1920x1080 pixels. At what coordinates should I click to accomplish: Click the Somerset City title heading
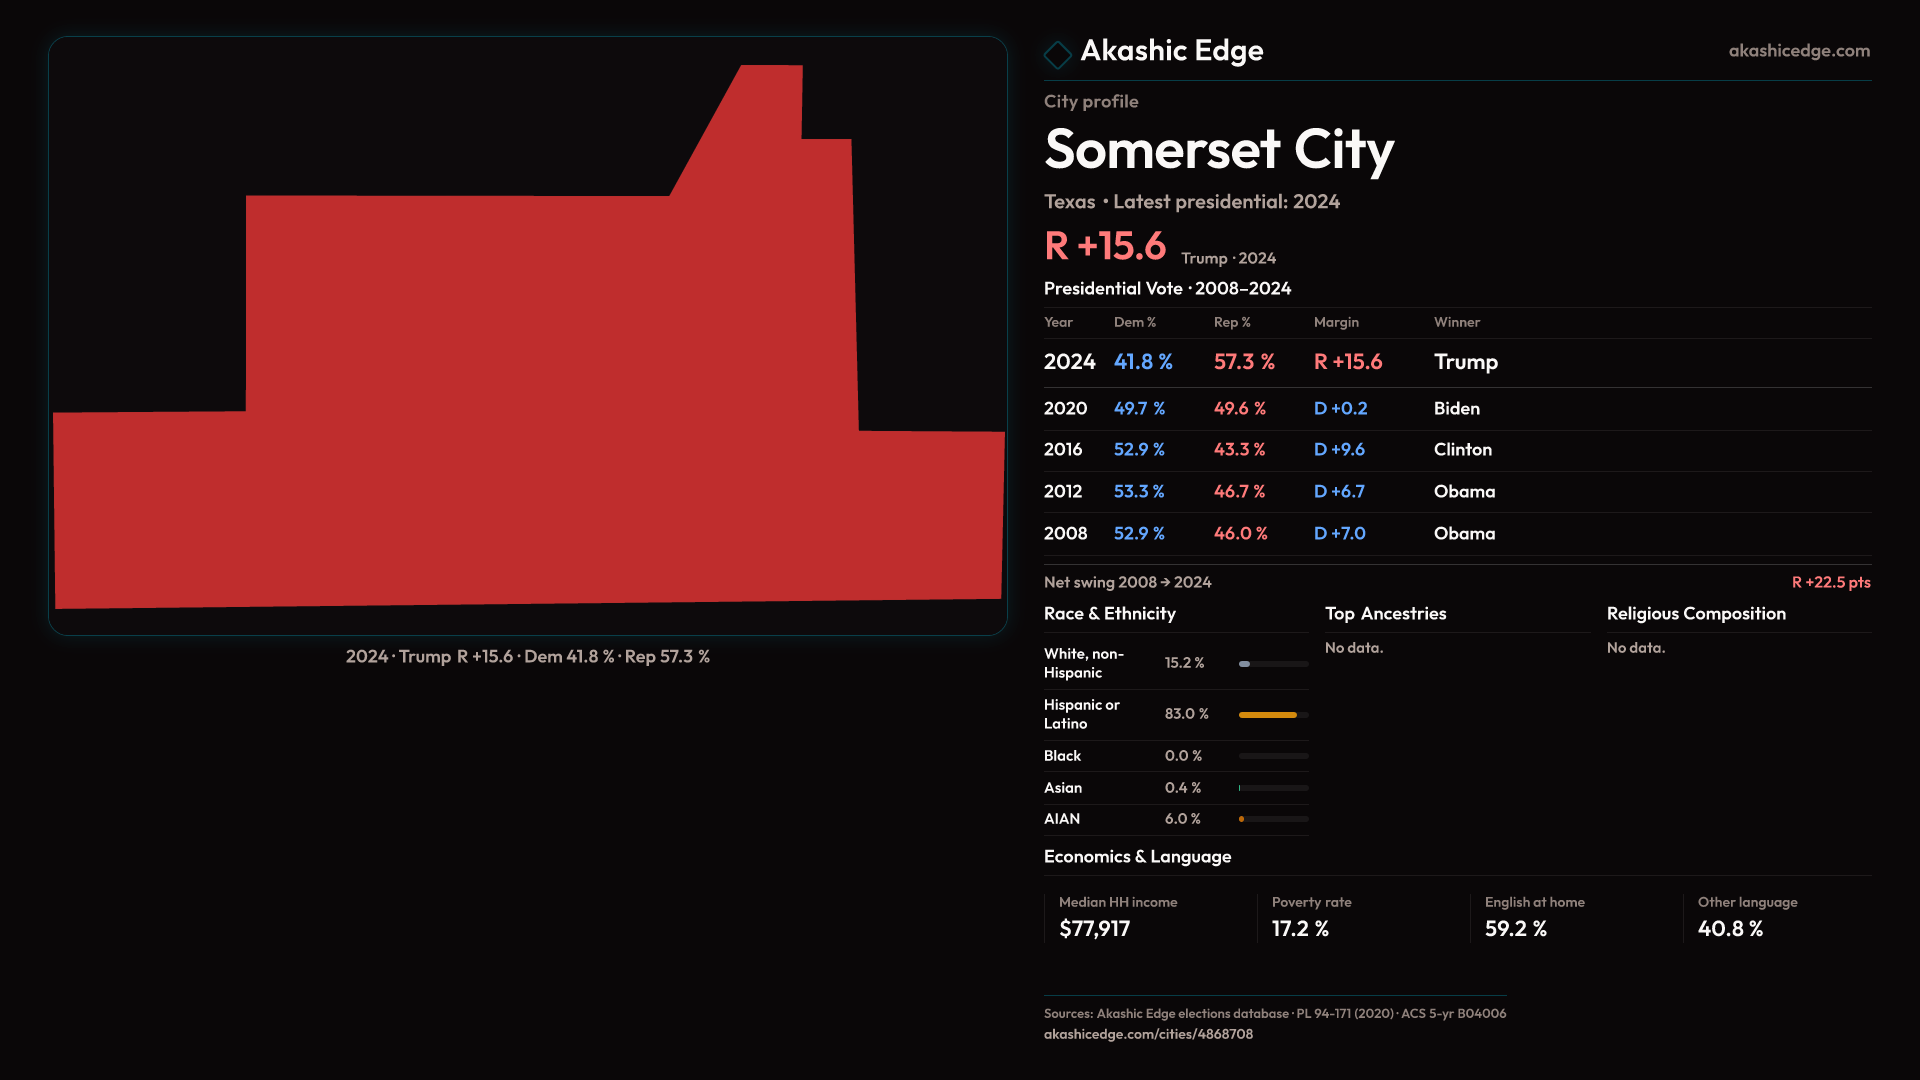point(1218,150)
